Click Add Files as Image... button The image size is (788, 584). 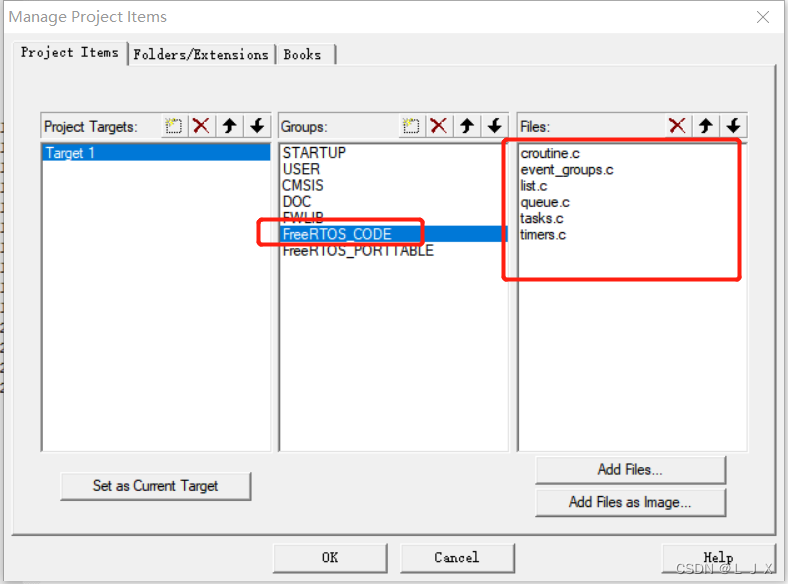(630, 502)
